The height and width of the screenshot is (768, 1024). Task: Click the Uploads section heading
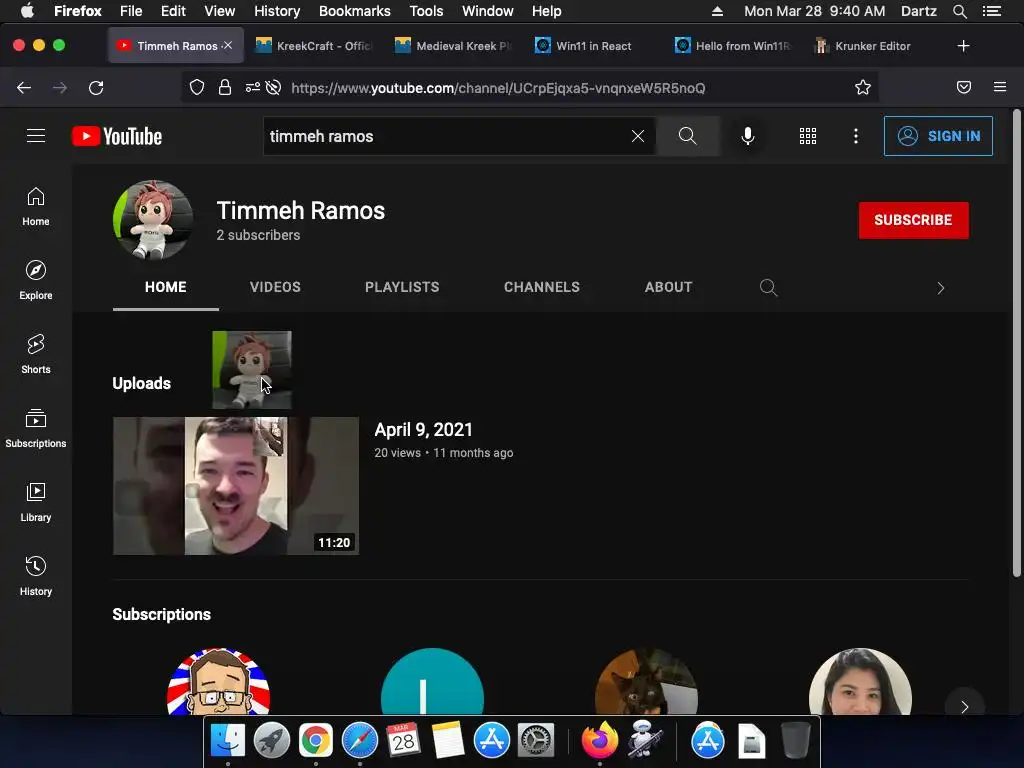click(x=142, y=383)
